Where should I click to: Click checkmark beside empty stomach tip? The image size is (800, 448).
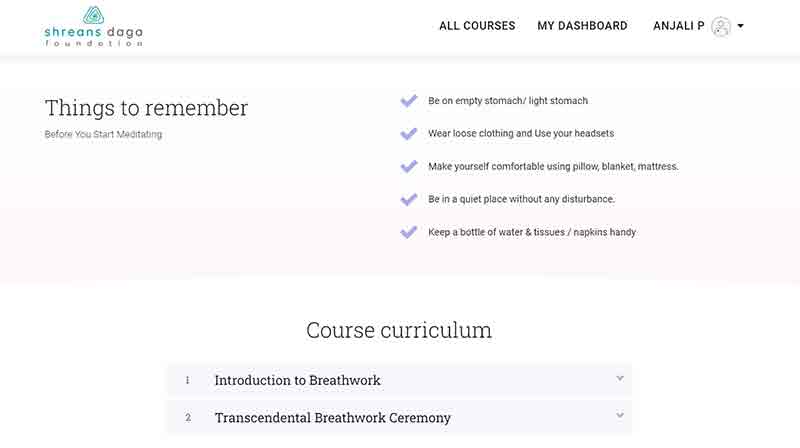408,101
